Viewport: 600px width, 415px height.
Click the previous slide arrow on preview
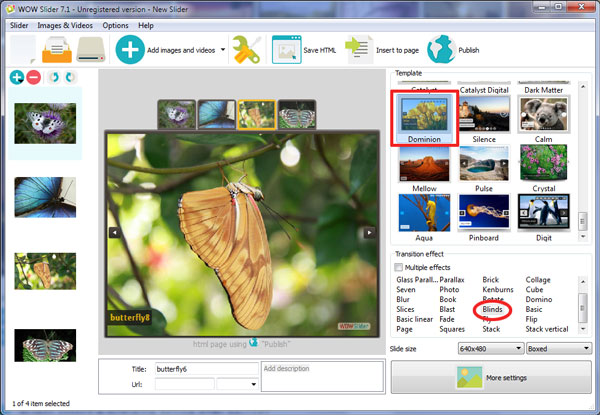[x=115, y=232]
